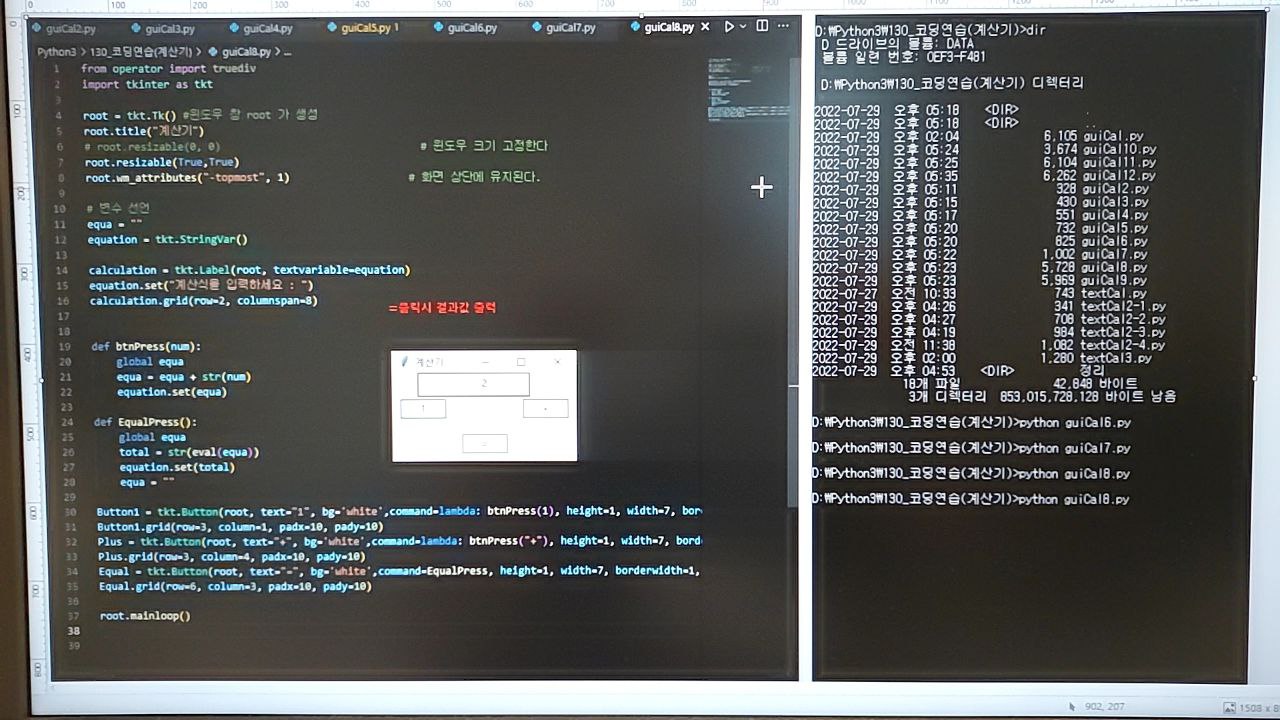Switch to the guiCal6.py editor tab

pyautogui.click(x=465, y=28)
